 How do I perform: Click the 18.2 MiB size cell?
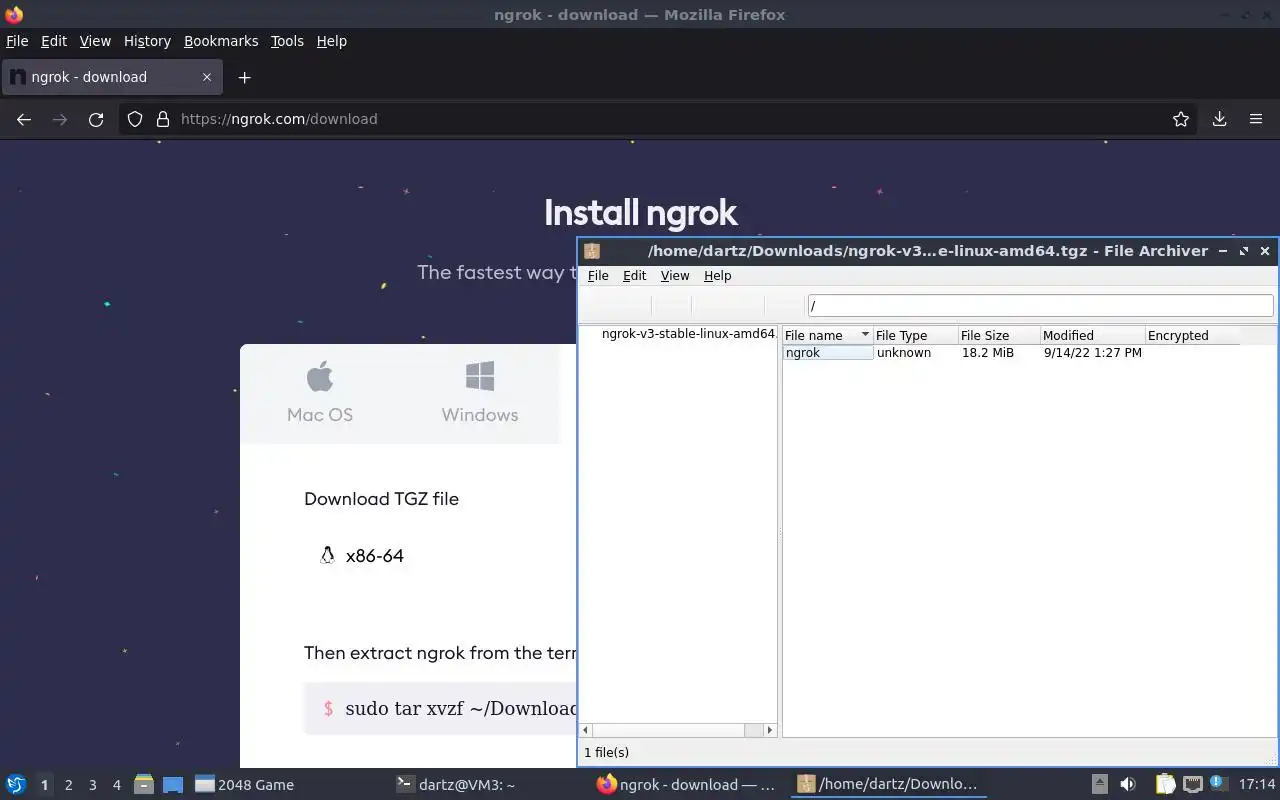(x=988, y=353)
